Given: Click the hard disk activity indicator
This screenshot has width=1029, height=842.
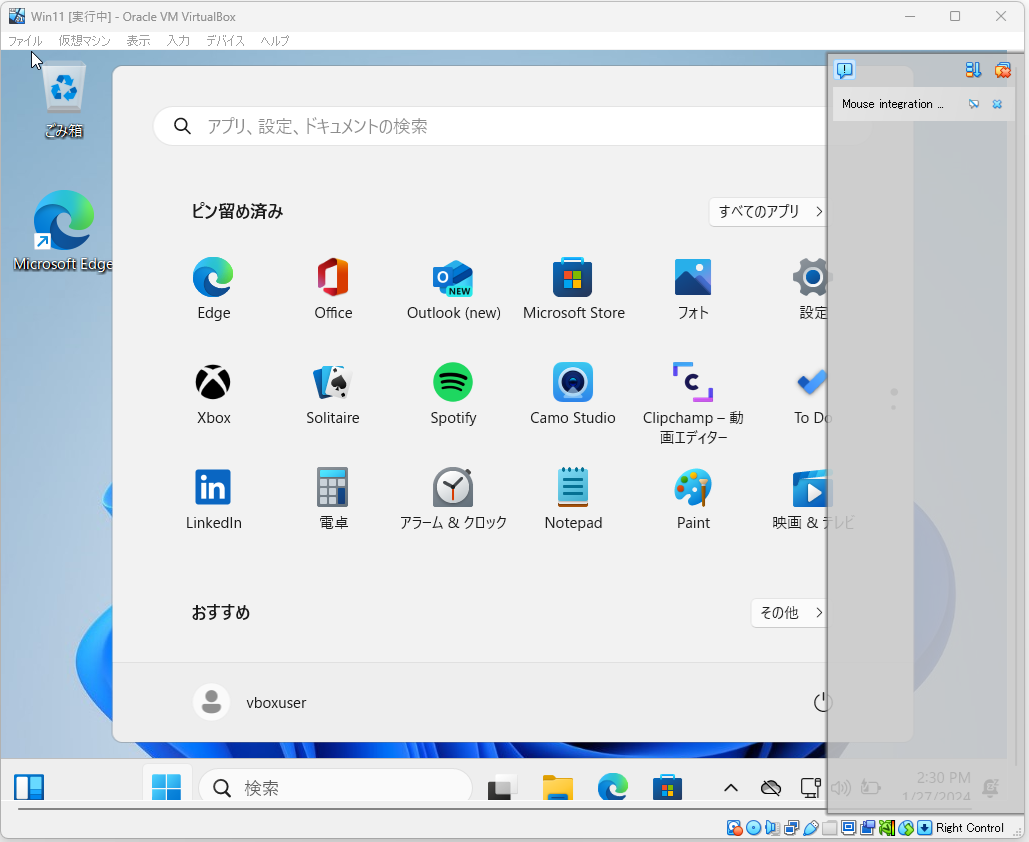Looking at the screenshot, I should 734,828.
